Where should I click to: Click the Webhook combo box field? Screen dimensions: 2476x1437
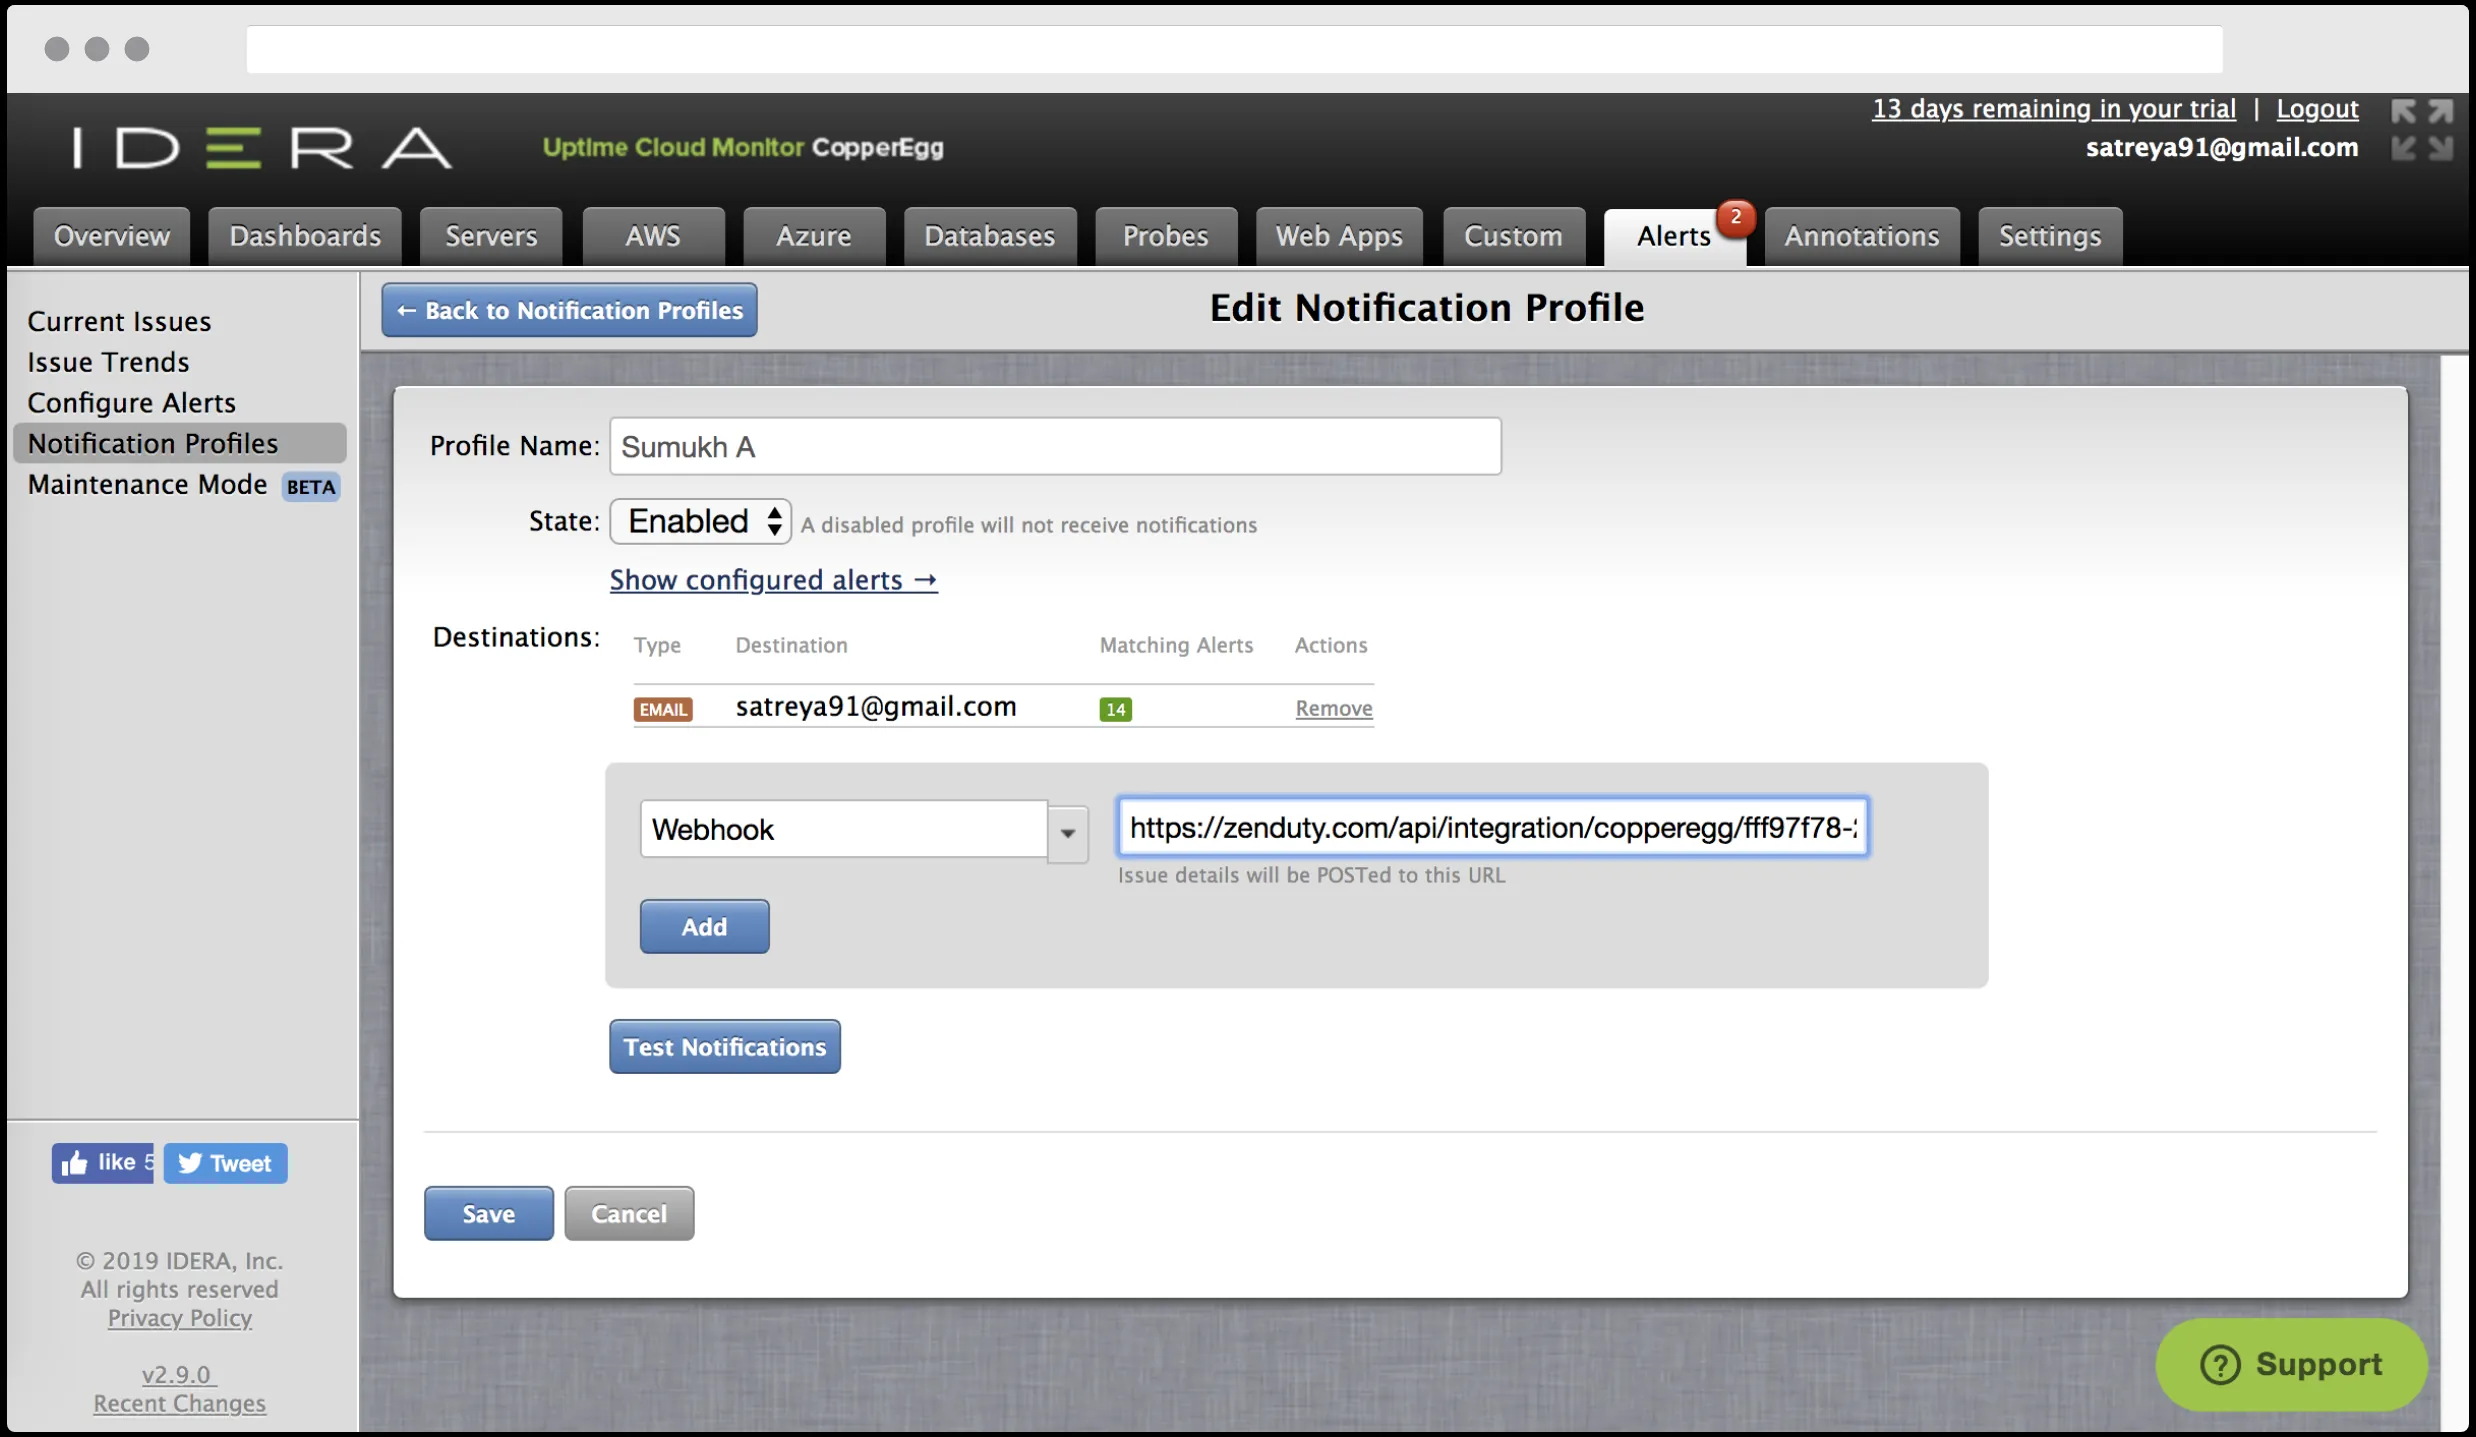pyautogui.click(x=843, y=829)
